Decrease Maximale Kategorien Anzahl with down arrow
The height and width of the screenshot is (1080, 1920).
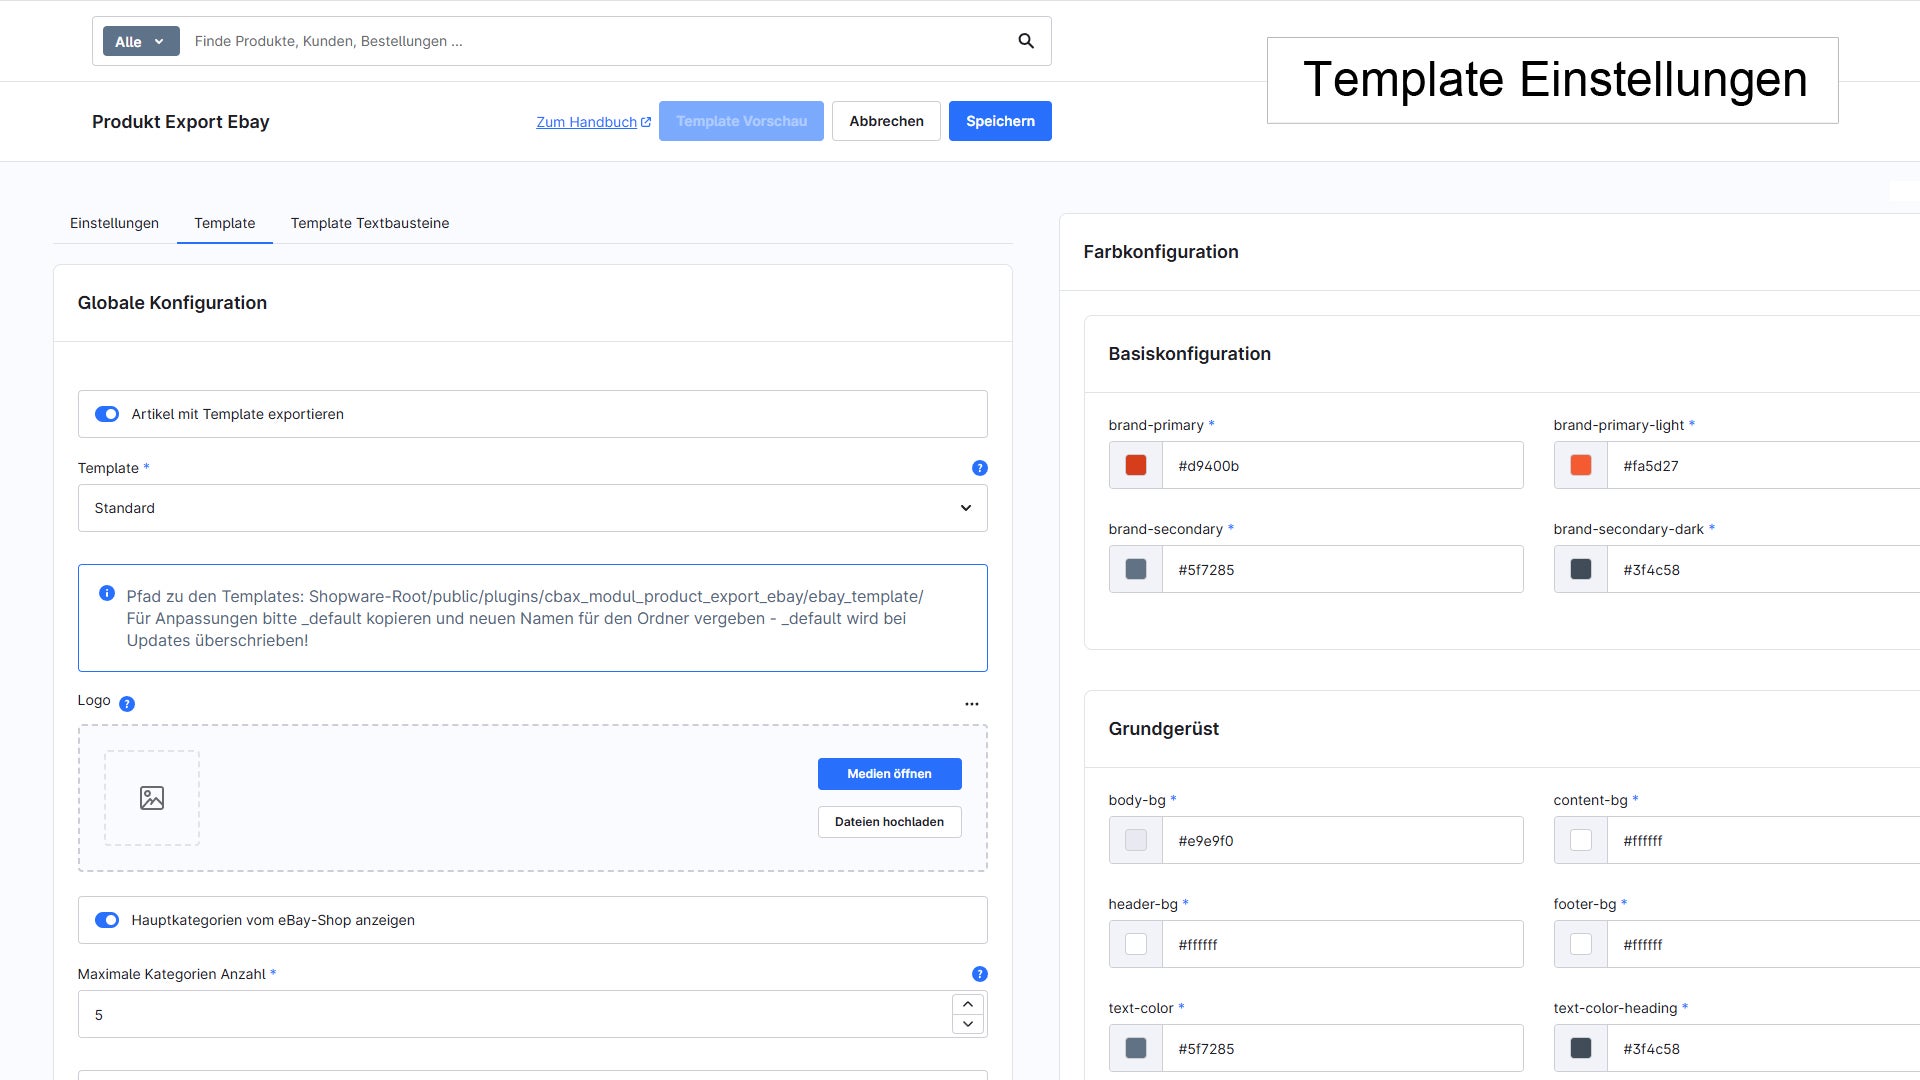coord(968,1024)
